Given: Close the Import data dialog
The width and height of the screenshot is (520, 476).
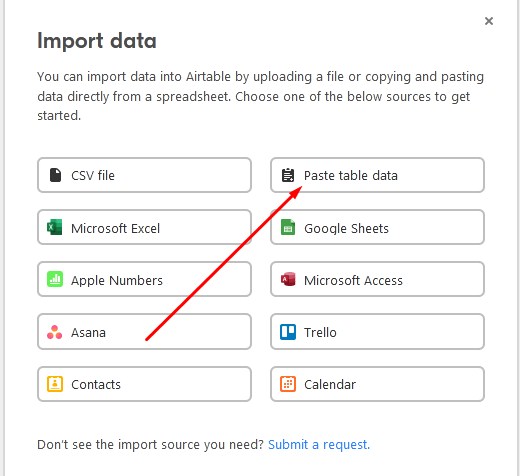Looking at the screenshot, I should [x=489, y=21].
